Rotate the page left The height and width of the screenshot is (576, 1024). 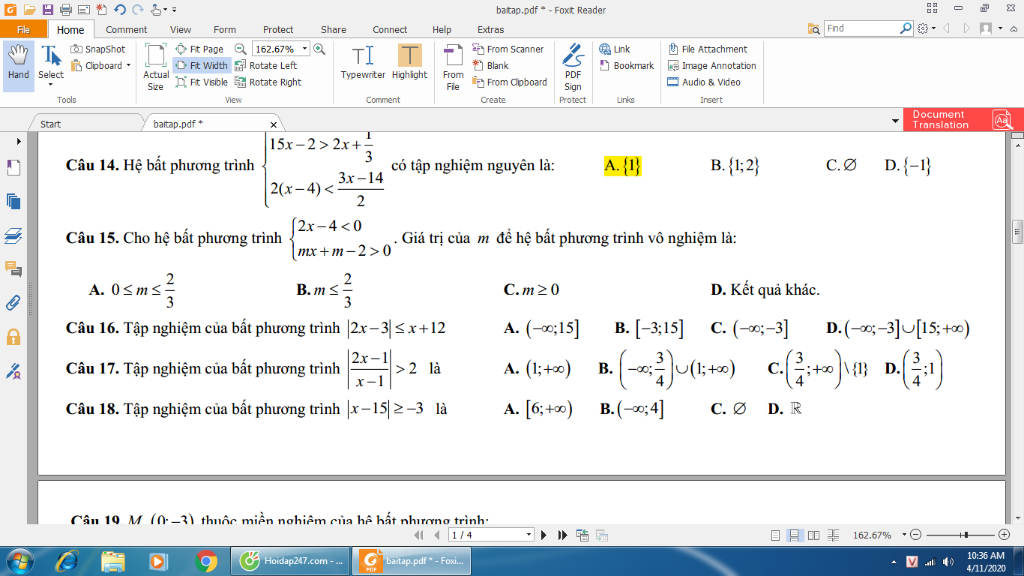point(266,65)
